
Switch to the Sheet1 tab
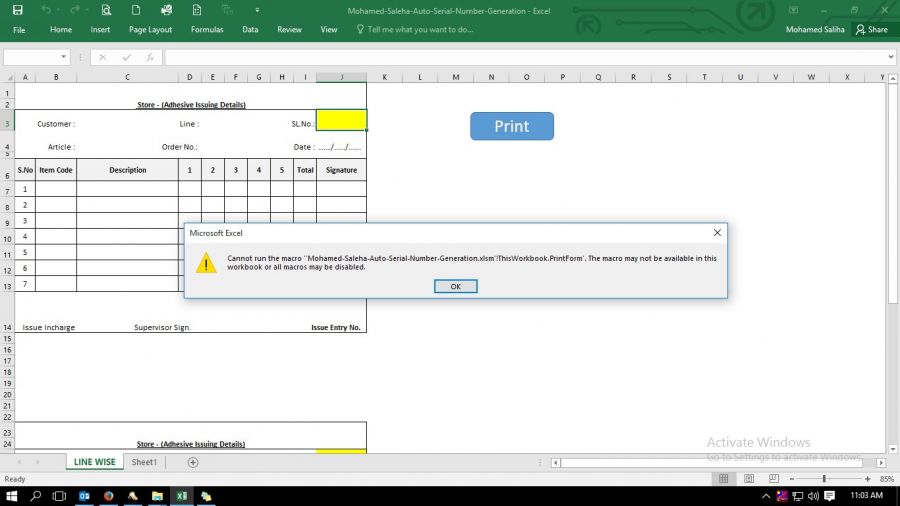(x=144, y=462)
